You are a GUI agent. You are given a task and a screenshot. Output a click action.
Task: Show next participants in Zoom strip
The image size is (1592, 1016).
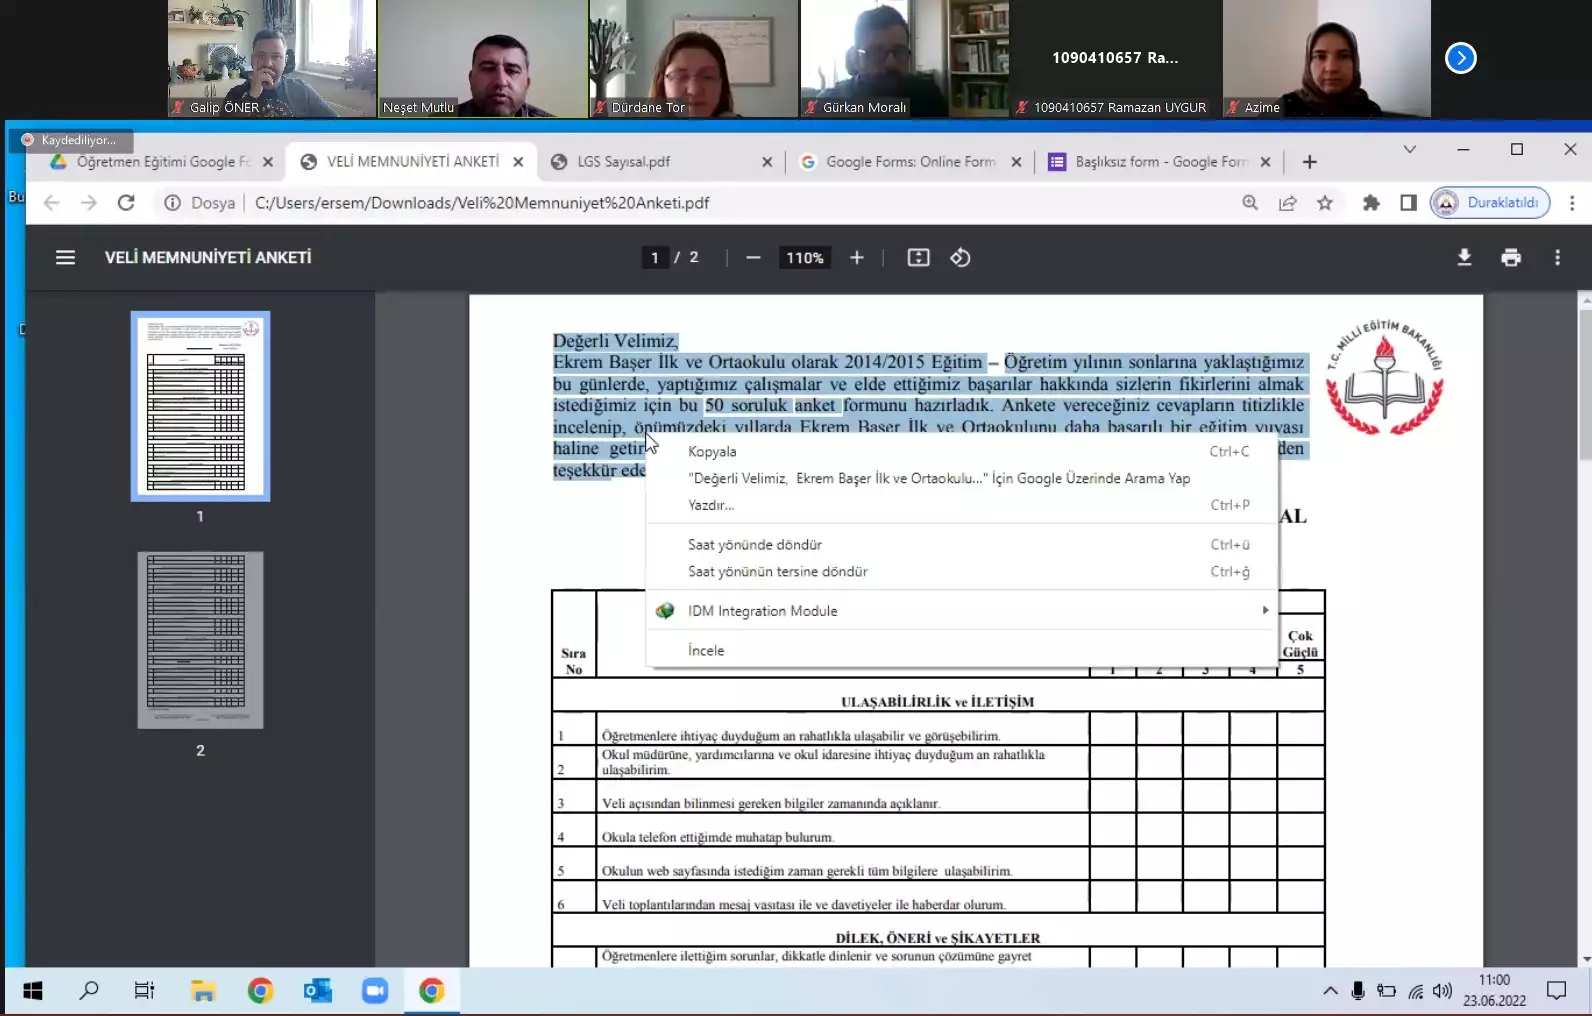[x=1461, y=58]
